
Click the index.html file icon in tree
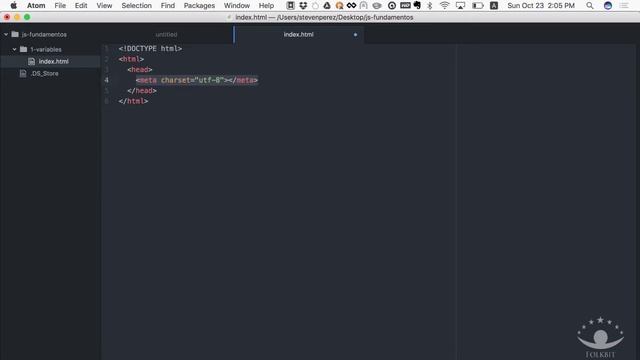(x=31, y=61)
